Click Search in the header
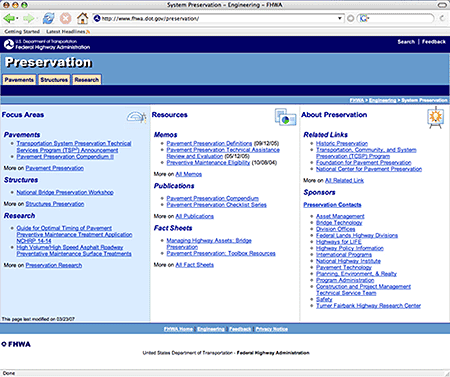450x377 pixels. tap(406, 42)
